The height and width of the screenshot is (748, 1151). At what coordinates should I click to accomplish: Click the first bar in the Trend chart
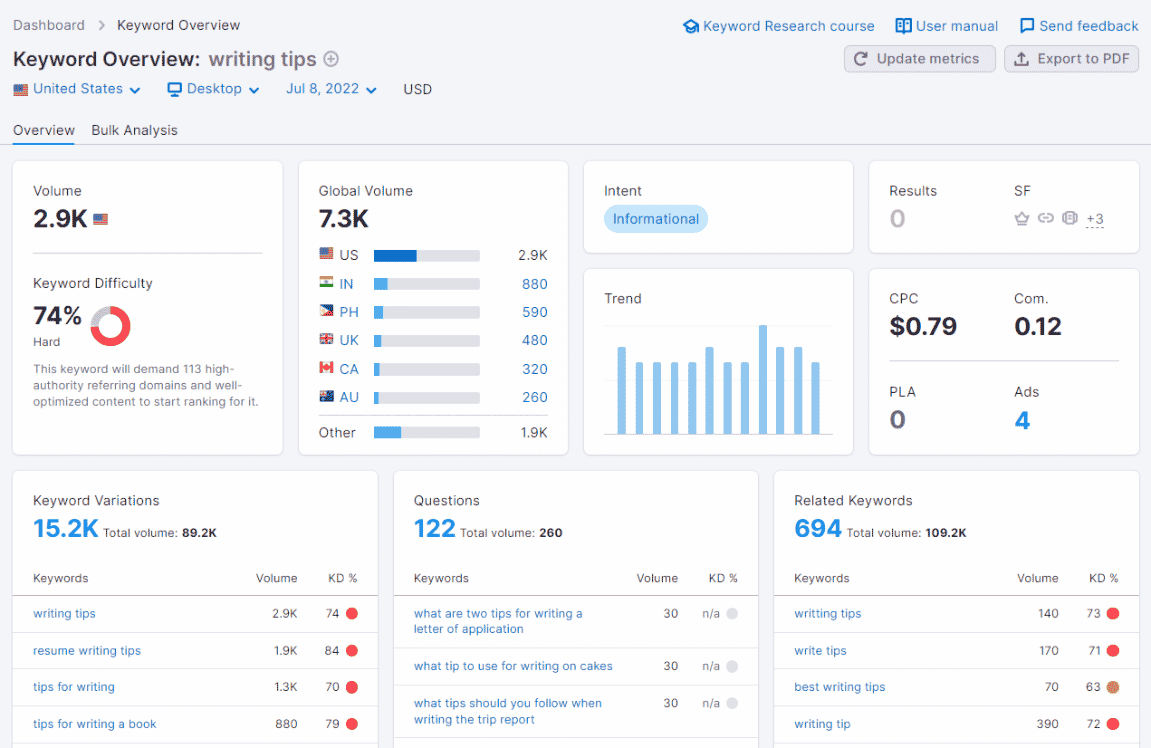coord(622,391)
